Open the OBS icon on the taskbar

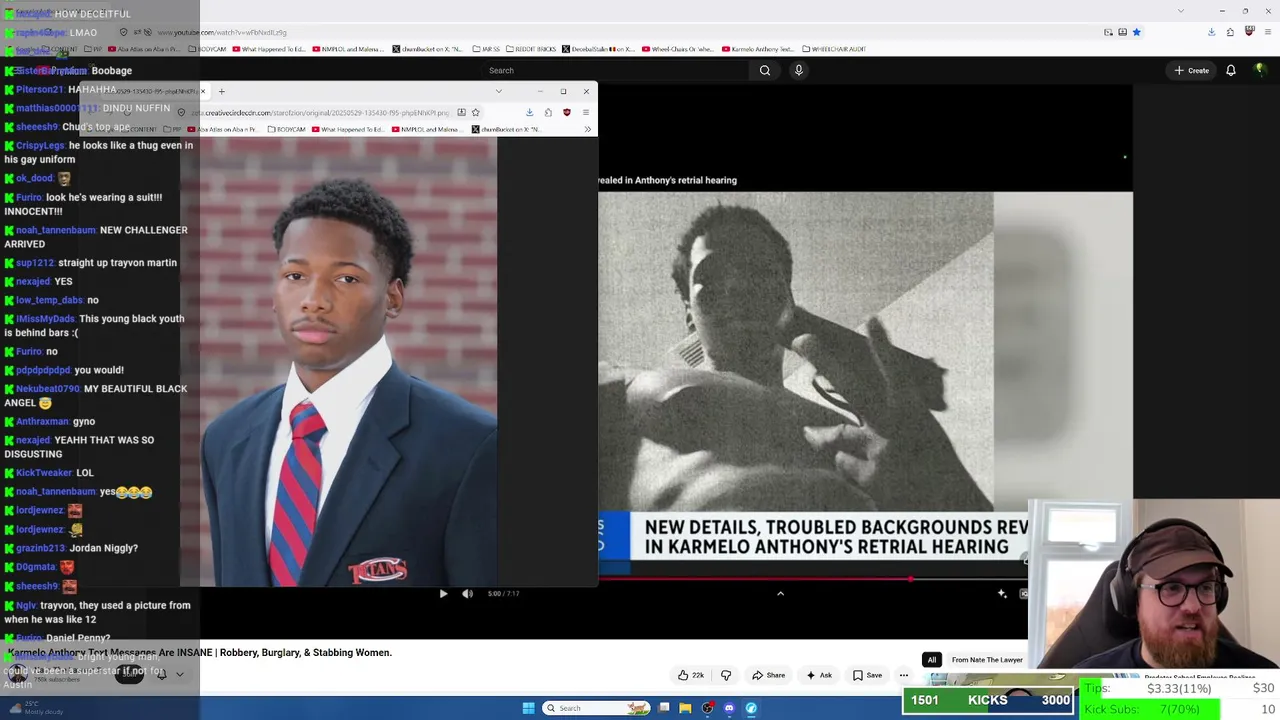tap(707, 708)
